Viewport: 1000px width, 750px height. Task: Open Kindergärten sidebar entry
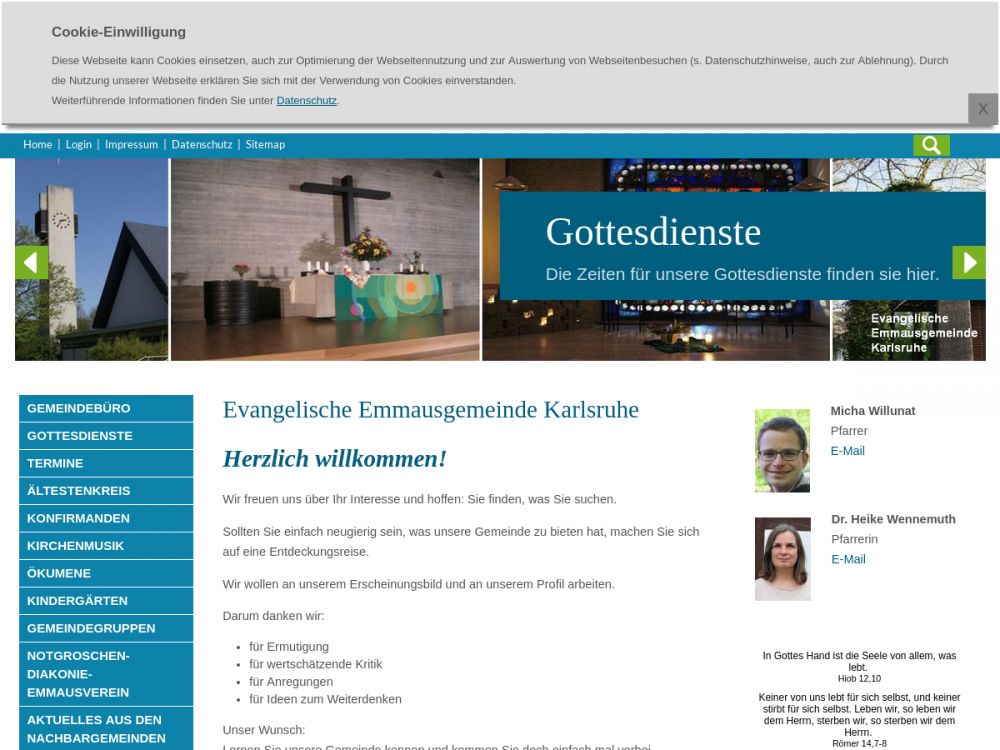(77, 601)
